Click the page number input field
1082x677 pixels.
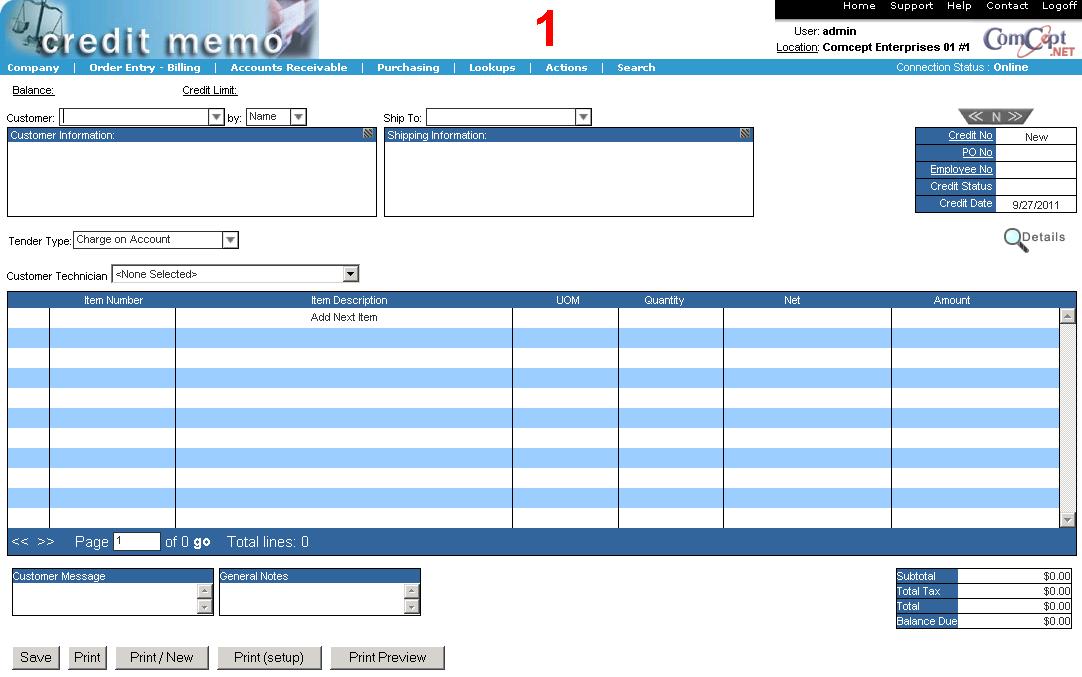(x=136, y=542)
